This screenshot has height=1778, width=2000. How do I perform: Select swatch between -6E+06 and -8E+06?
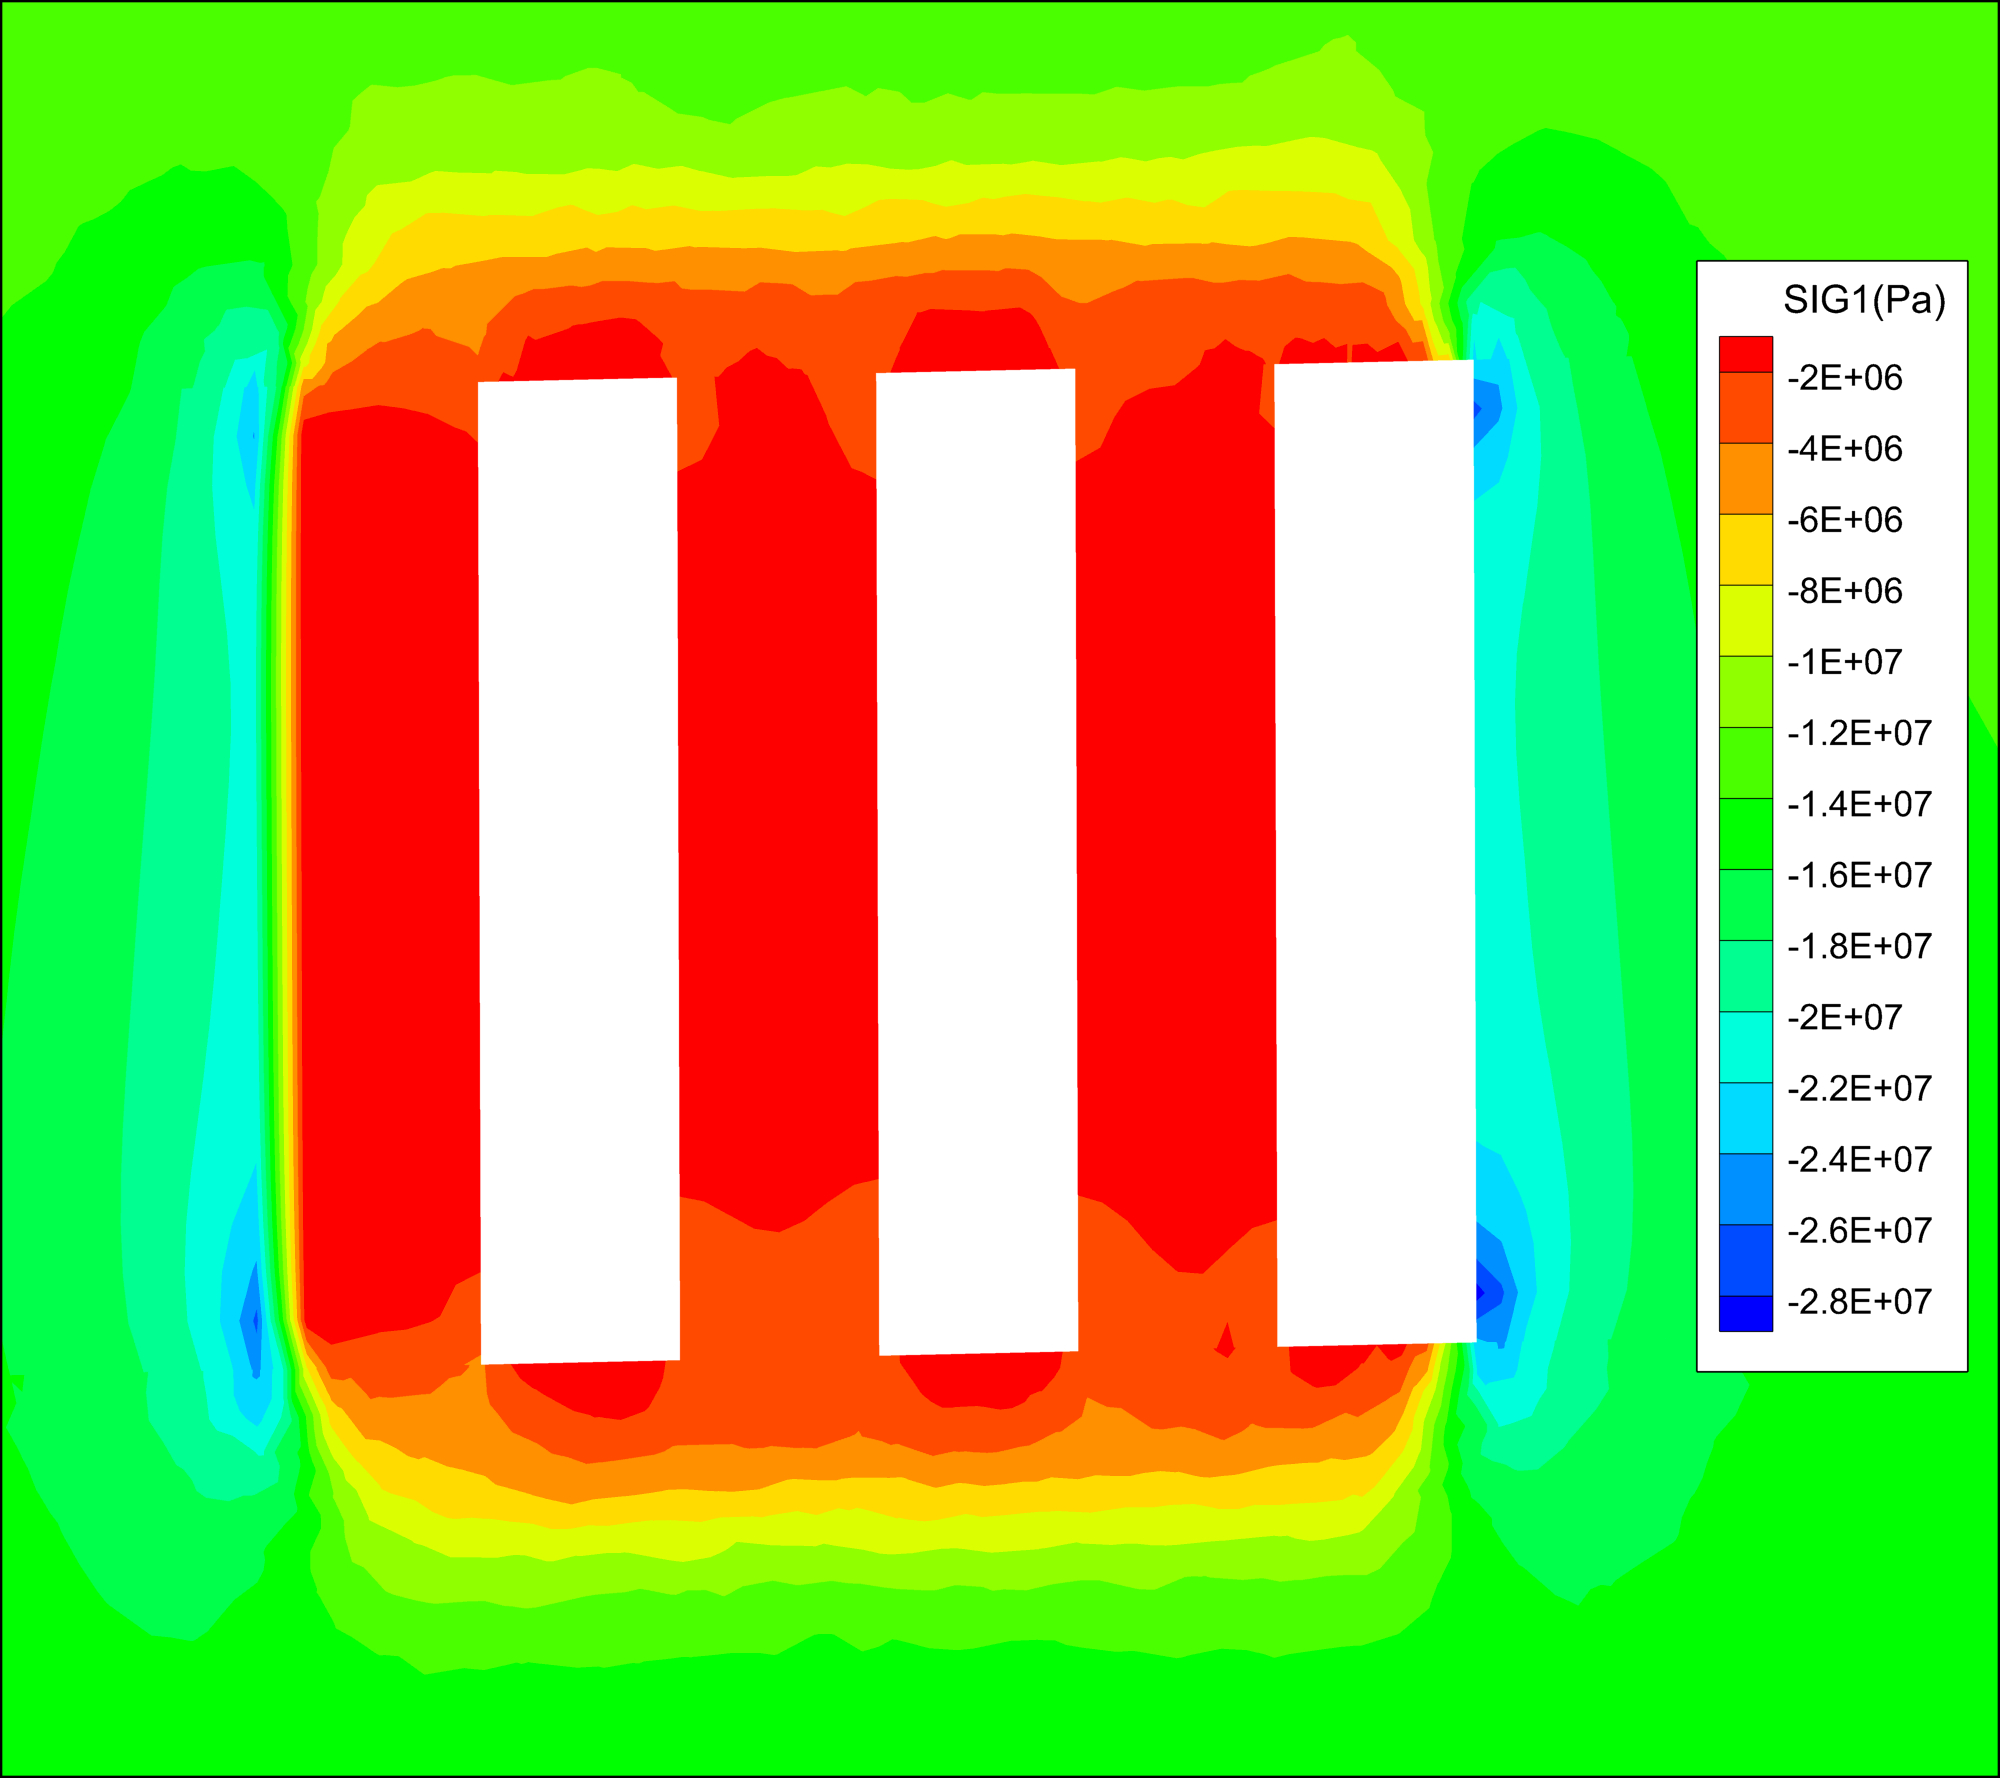(x=1745, y=549)
